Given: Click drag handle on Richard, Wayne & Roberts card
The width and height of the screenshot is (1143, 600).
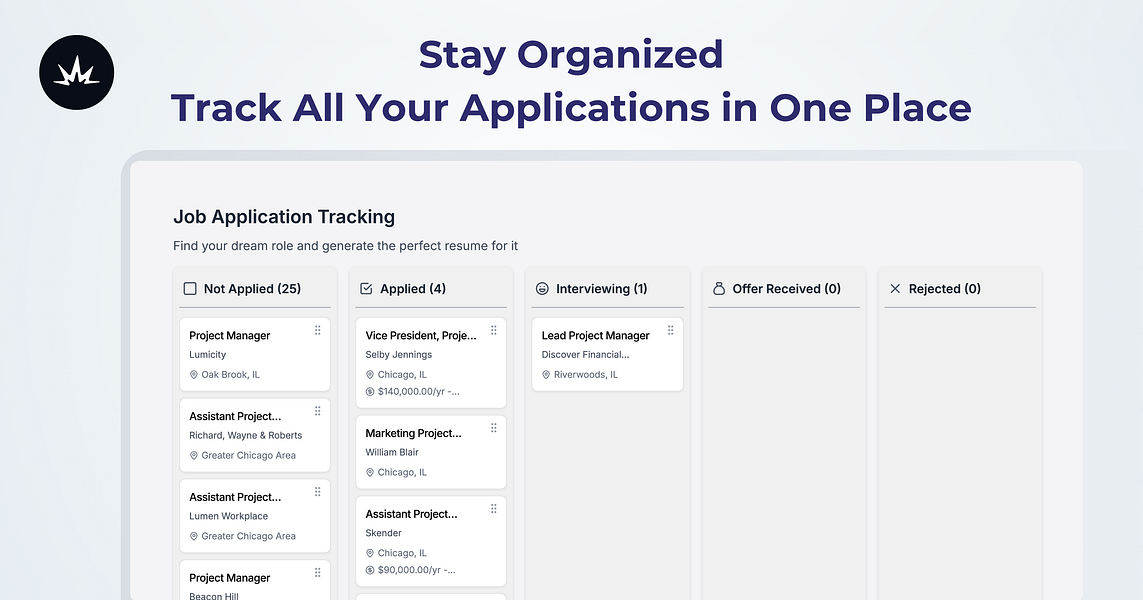Looking at the screenshot, I should click(x=318, y=411).
